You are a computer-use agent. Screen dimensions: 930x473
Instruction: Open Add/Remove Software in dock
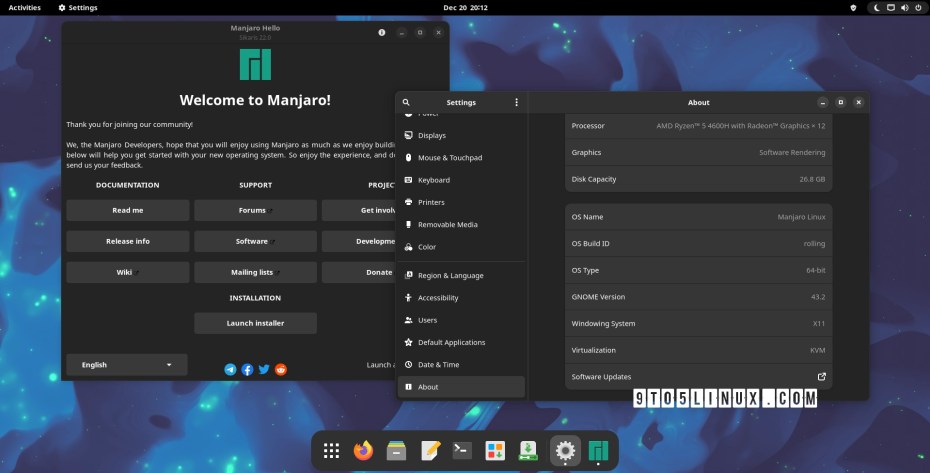[x=495, y=450]
